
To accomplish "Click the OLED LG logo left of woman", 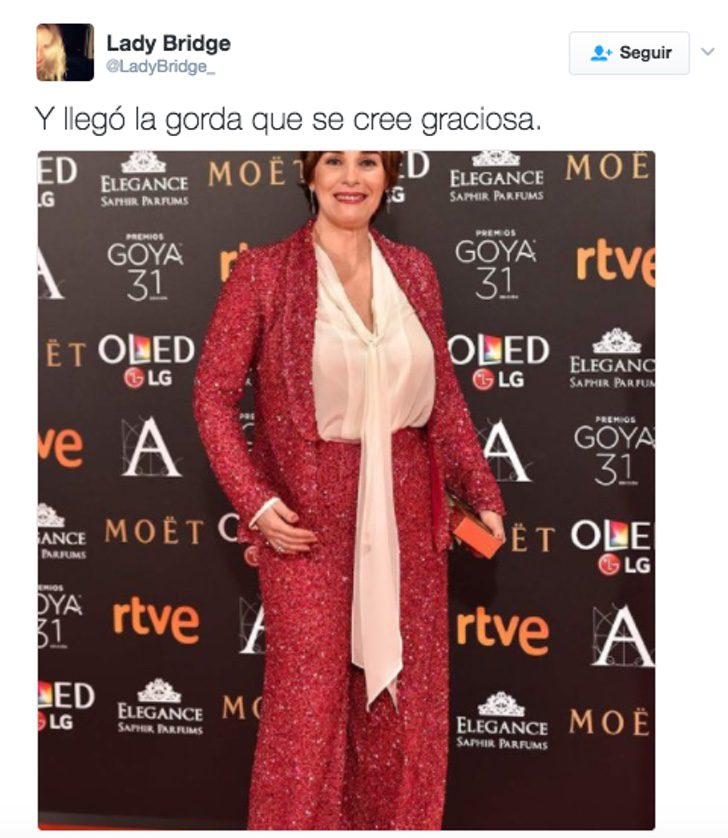I will [x=146, y=361].
